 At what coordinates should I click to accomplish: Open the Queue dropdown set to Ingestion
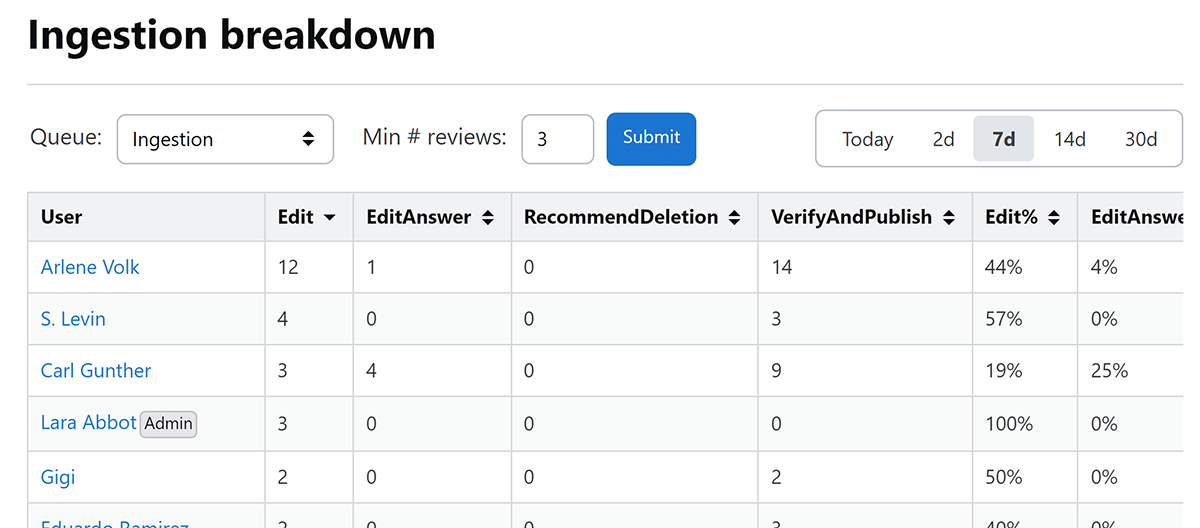[x=225, y=139]
